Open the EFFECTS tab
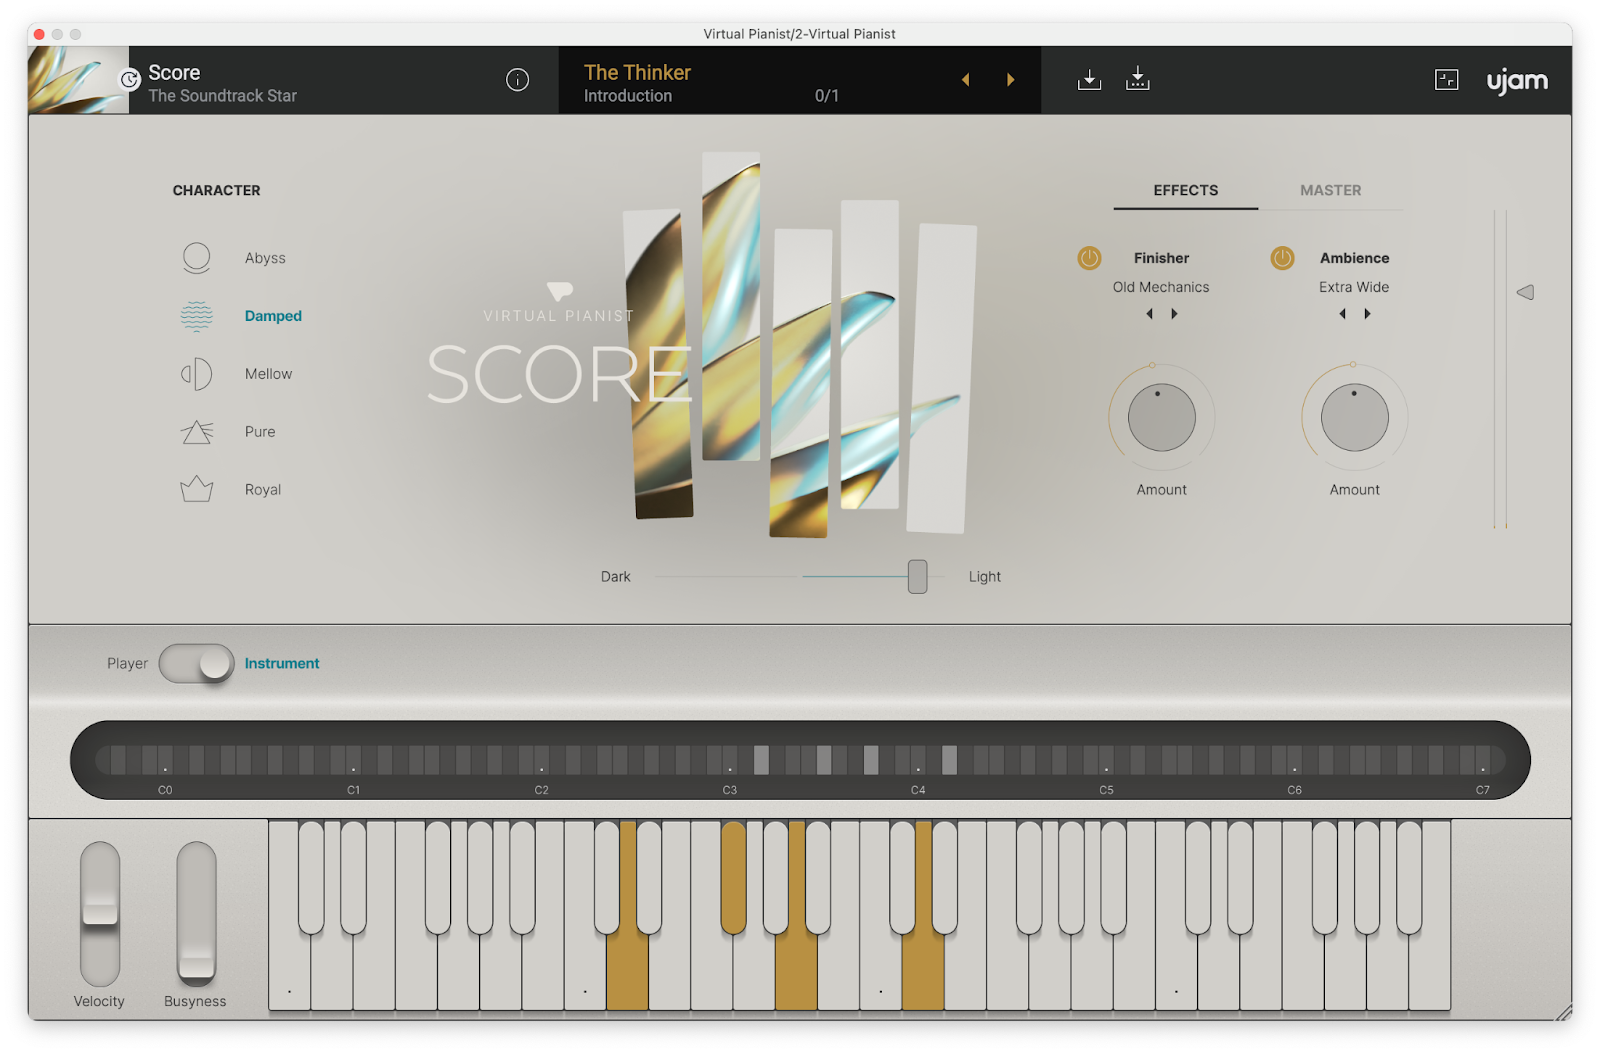The width and height of the screenshot is (1600, 1053). [x=1185, y=190]
